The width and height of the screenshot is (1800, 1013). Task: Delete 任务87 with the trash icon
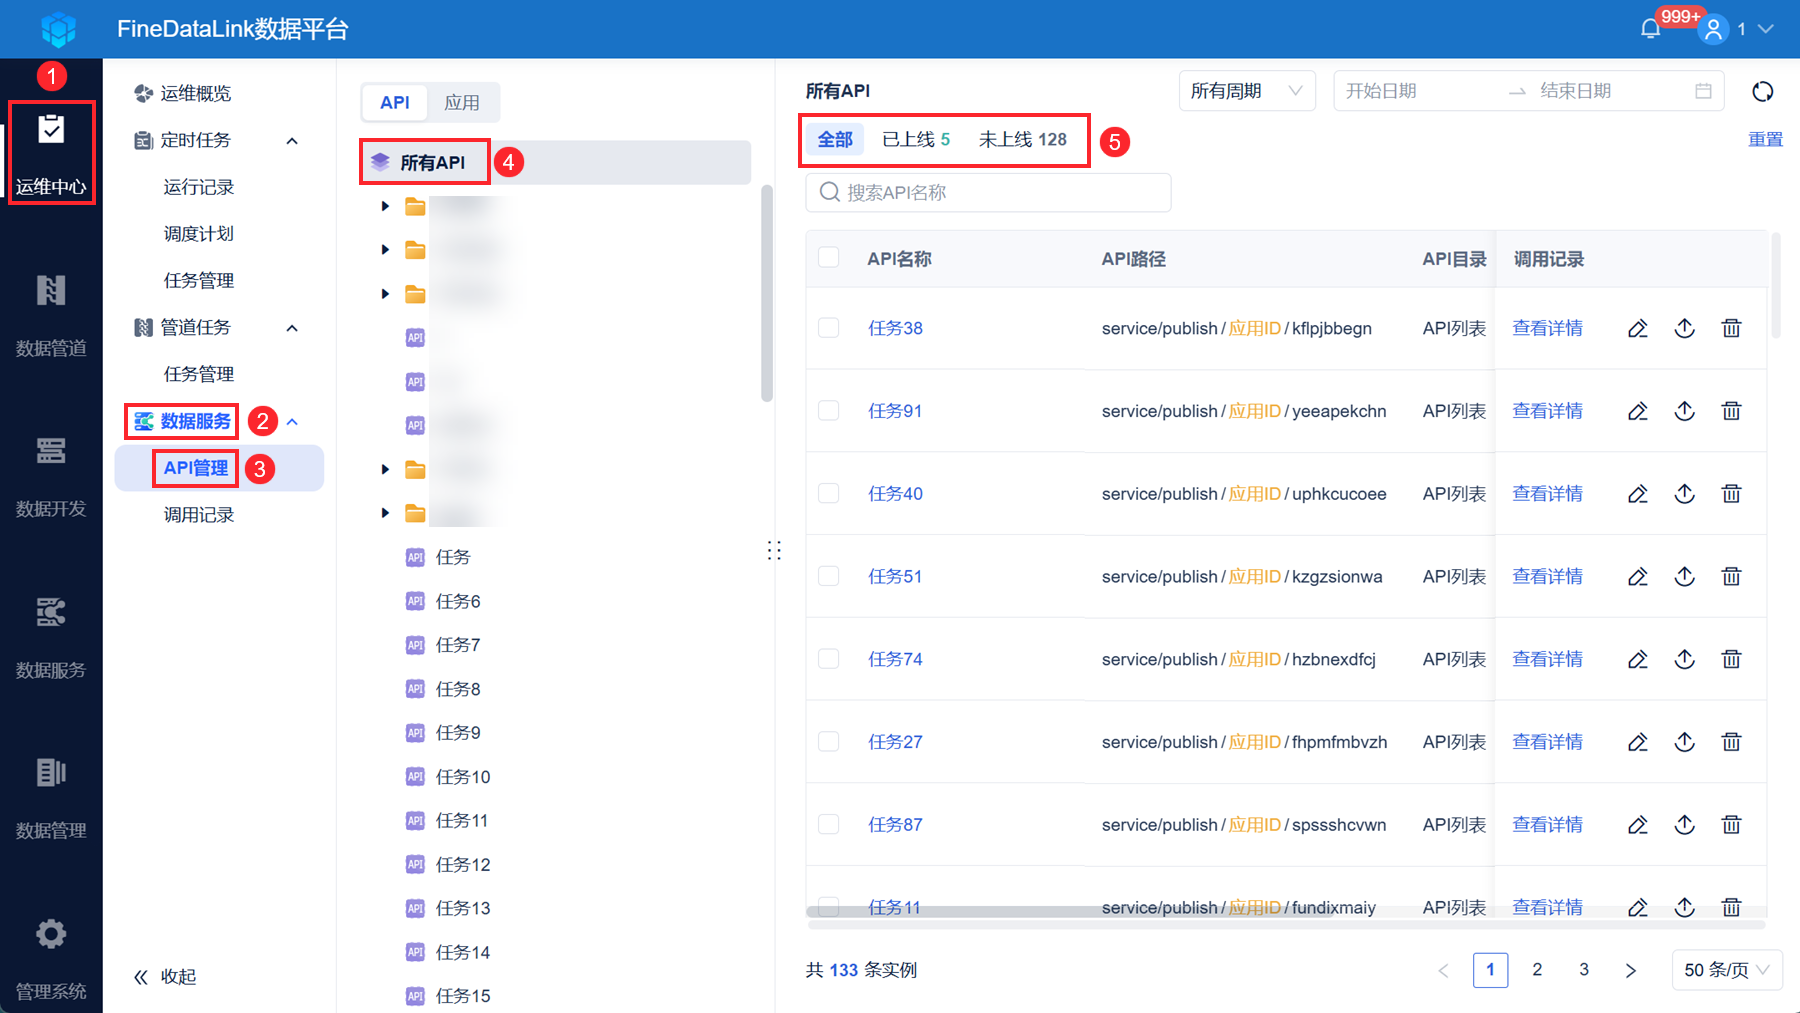1732,824
